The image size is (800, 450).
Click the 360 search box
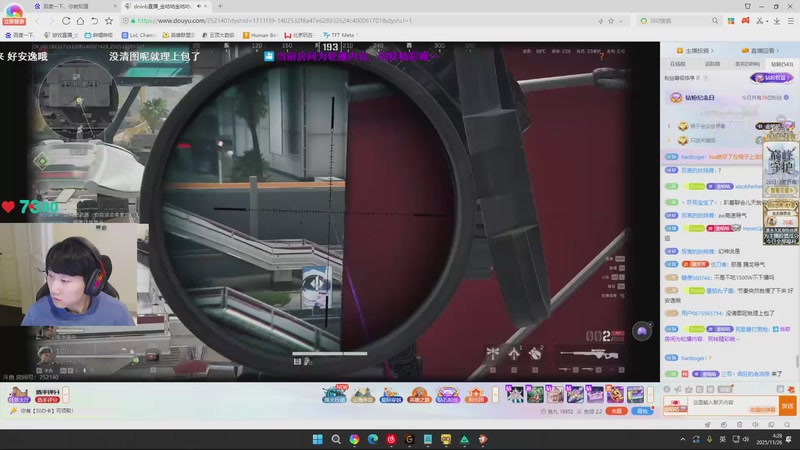pos(679,21)
